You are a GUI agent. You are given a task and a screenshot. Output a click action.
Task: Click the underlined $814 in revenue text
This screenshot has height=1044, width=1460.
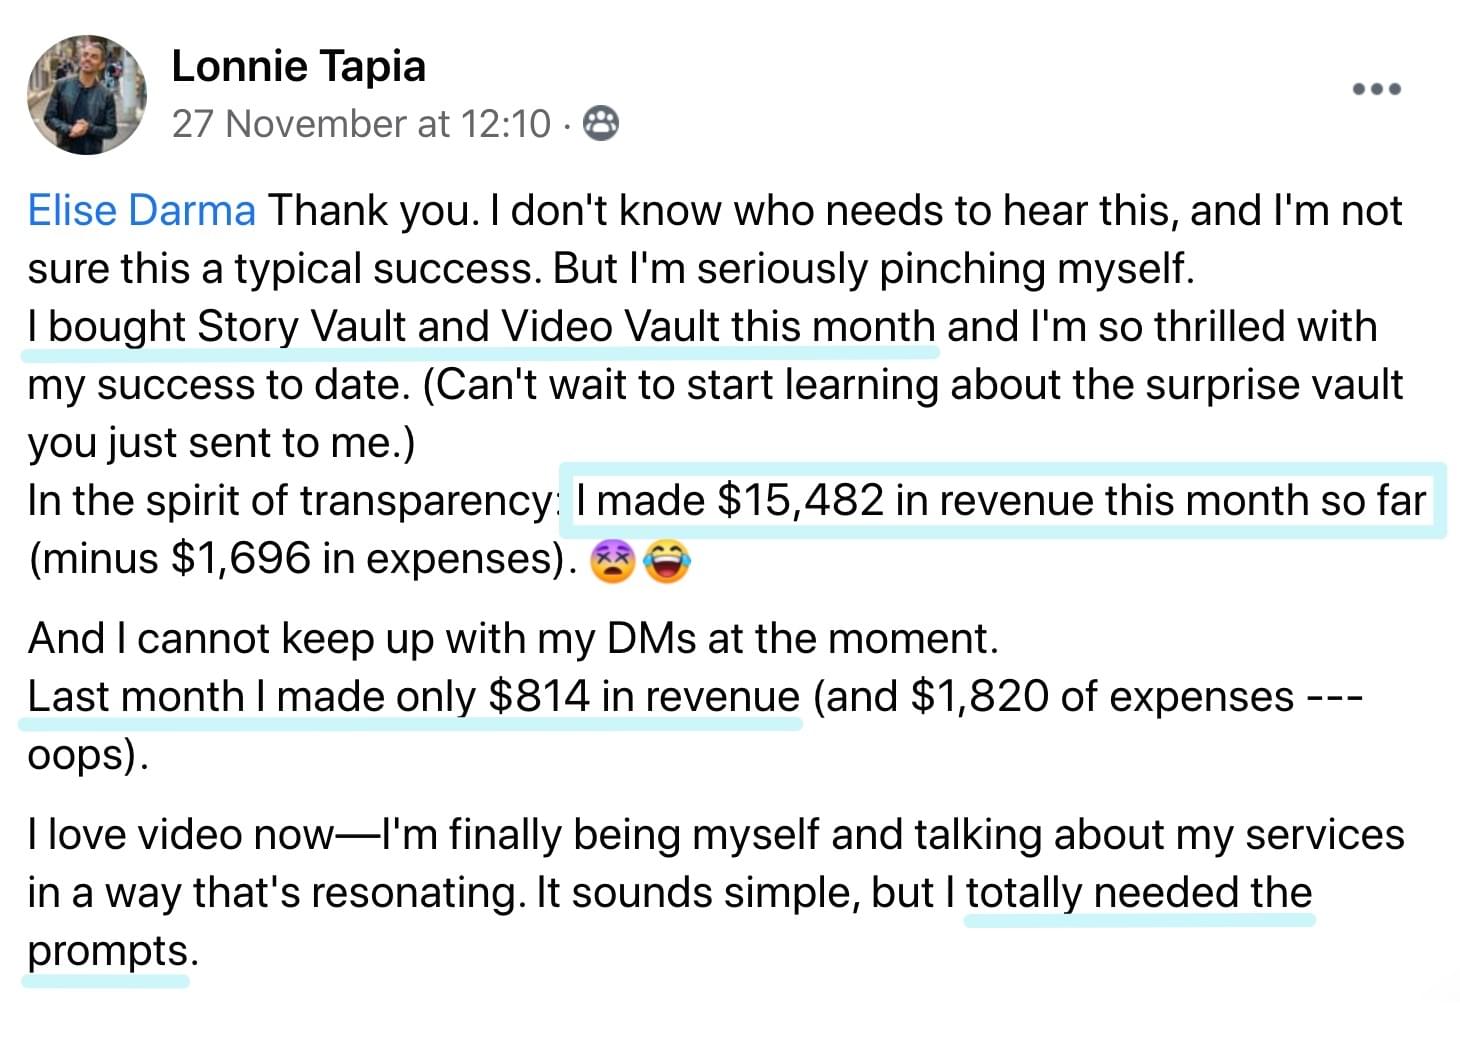(413, 697)
